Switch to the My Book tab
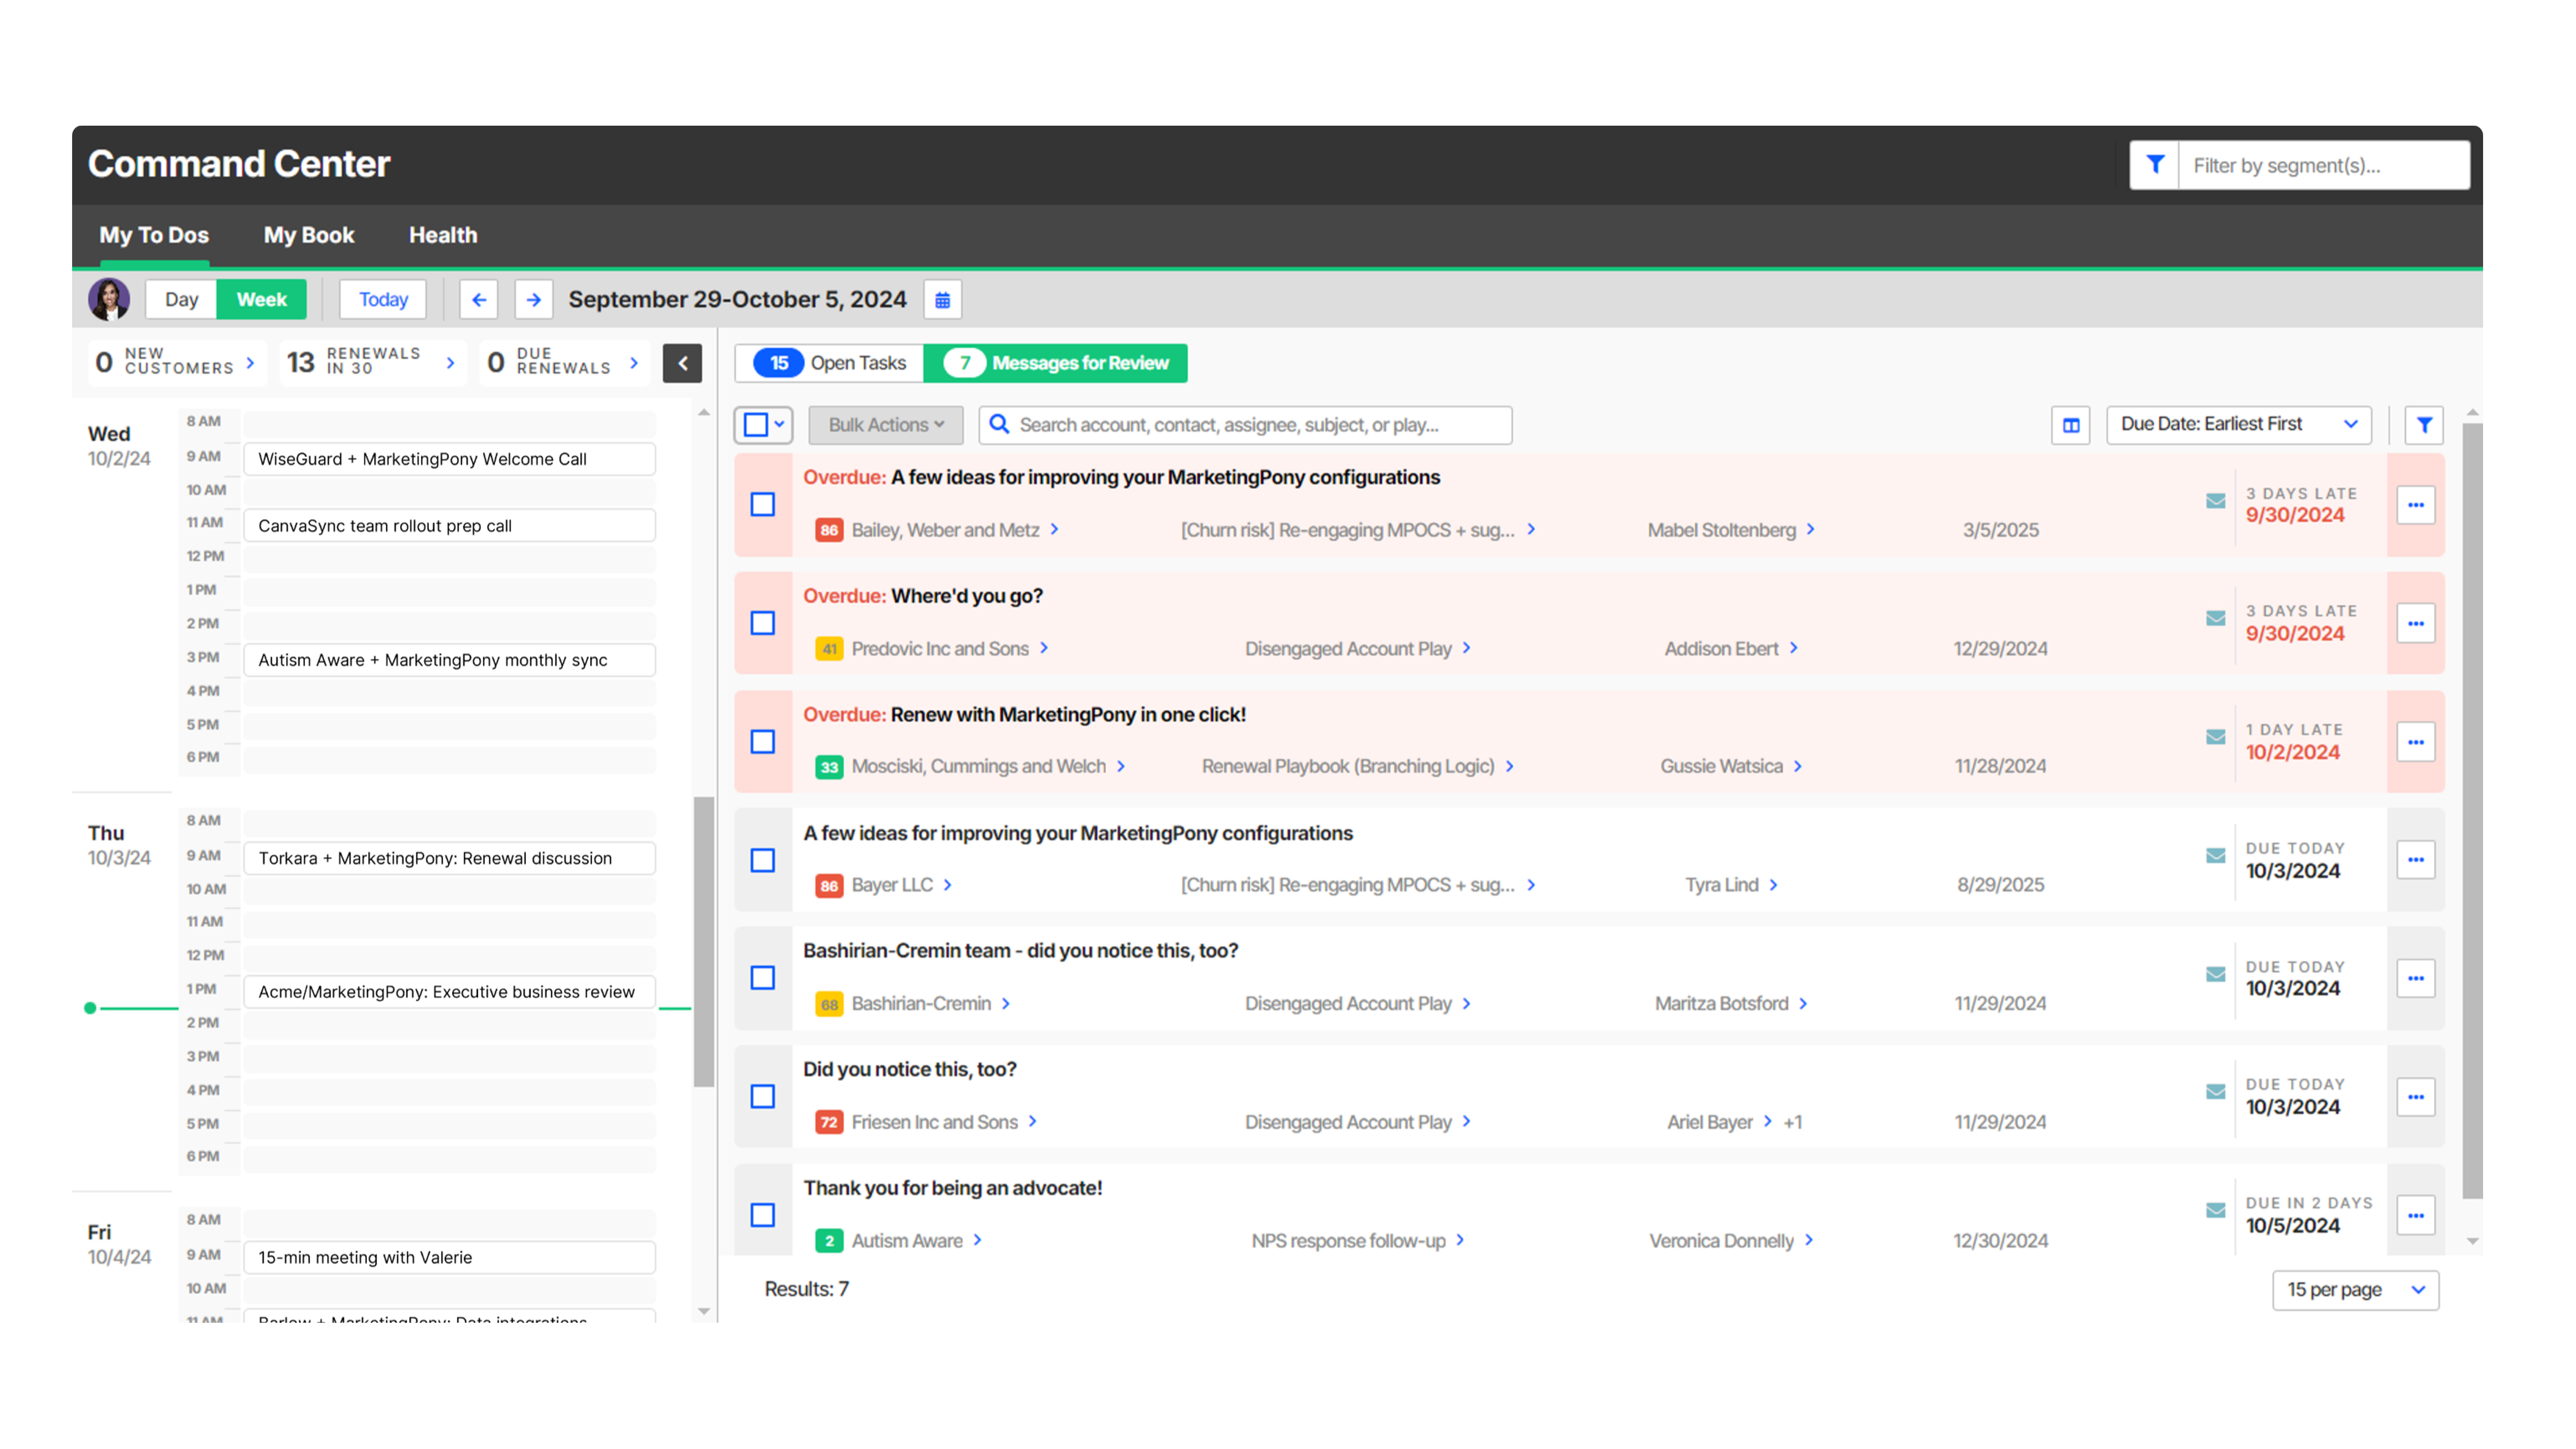 click(x=309, y=235)
